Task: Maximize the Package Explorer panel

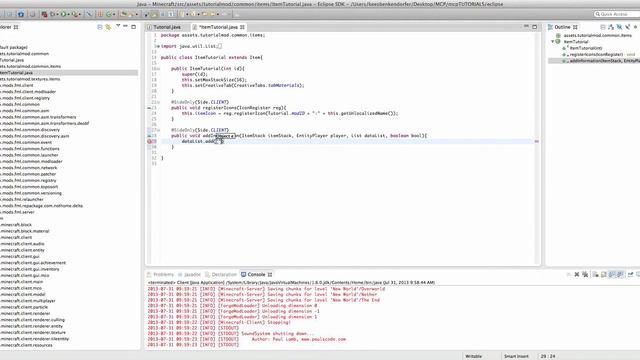Action: 133,27
